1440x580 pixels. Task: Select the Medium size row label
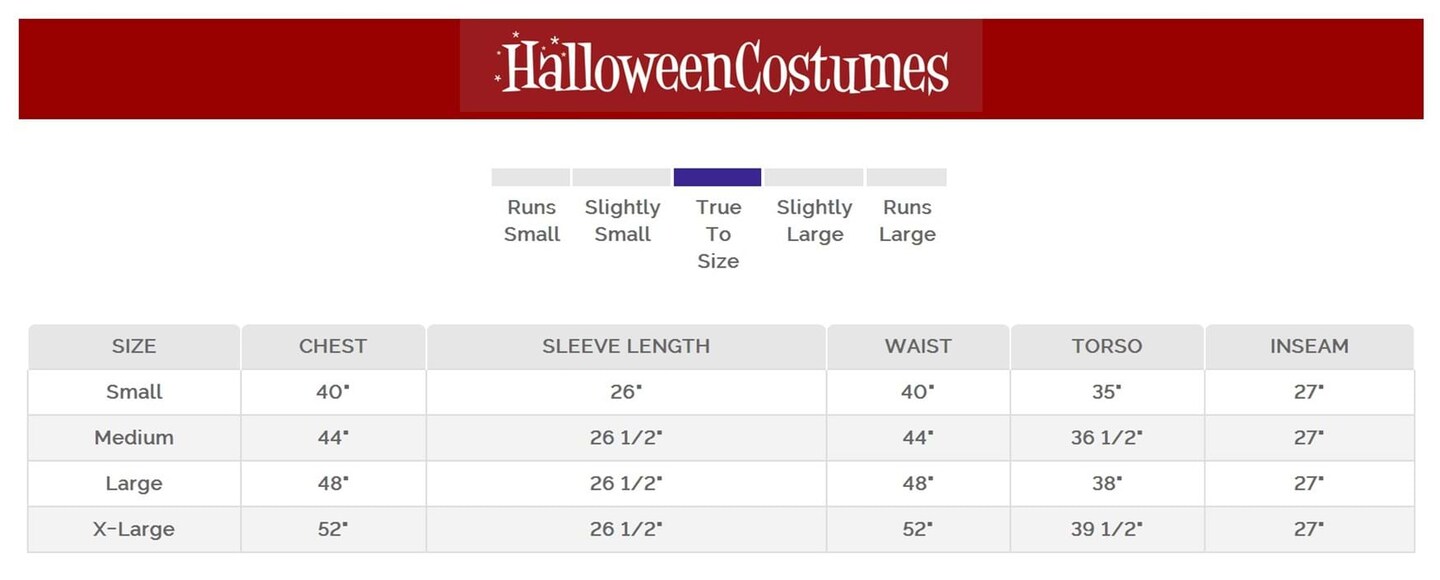[x=134, y=438]
